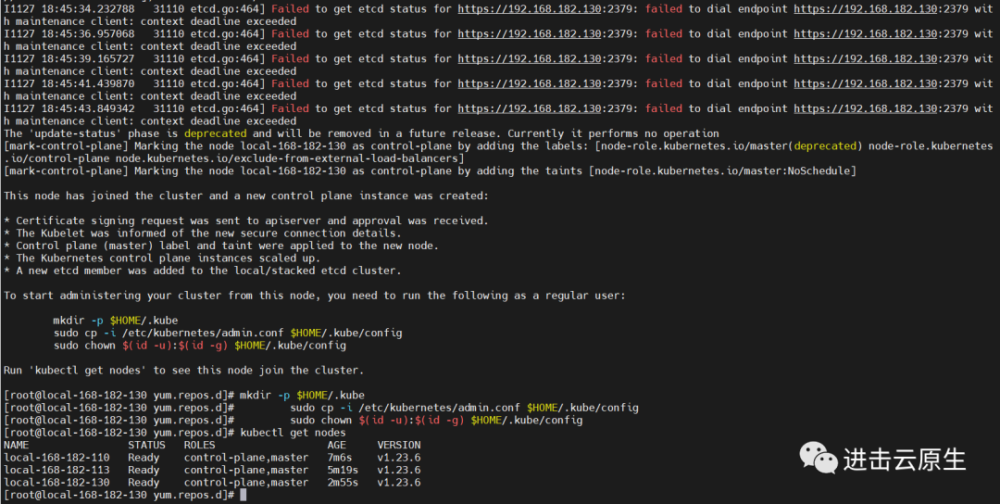
Task: Click the NAME column header
Action: pos(17,445)
